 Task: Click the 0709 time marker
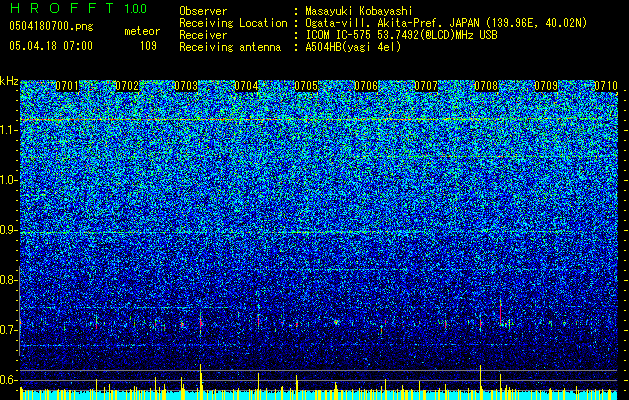point(546,86)
